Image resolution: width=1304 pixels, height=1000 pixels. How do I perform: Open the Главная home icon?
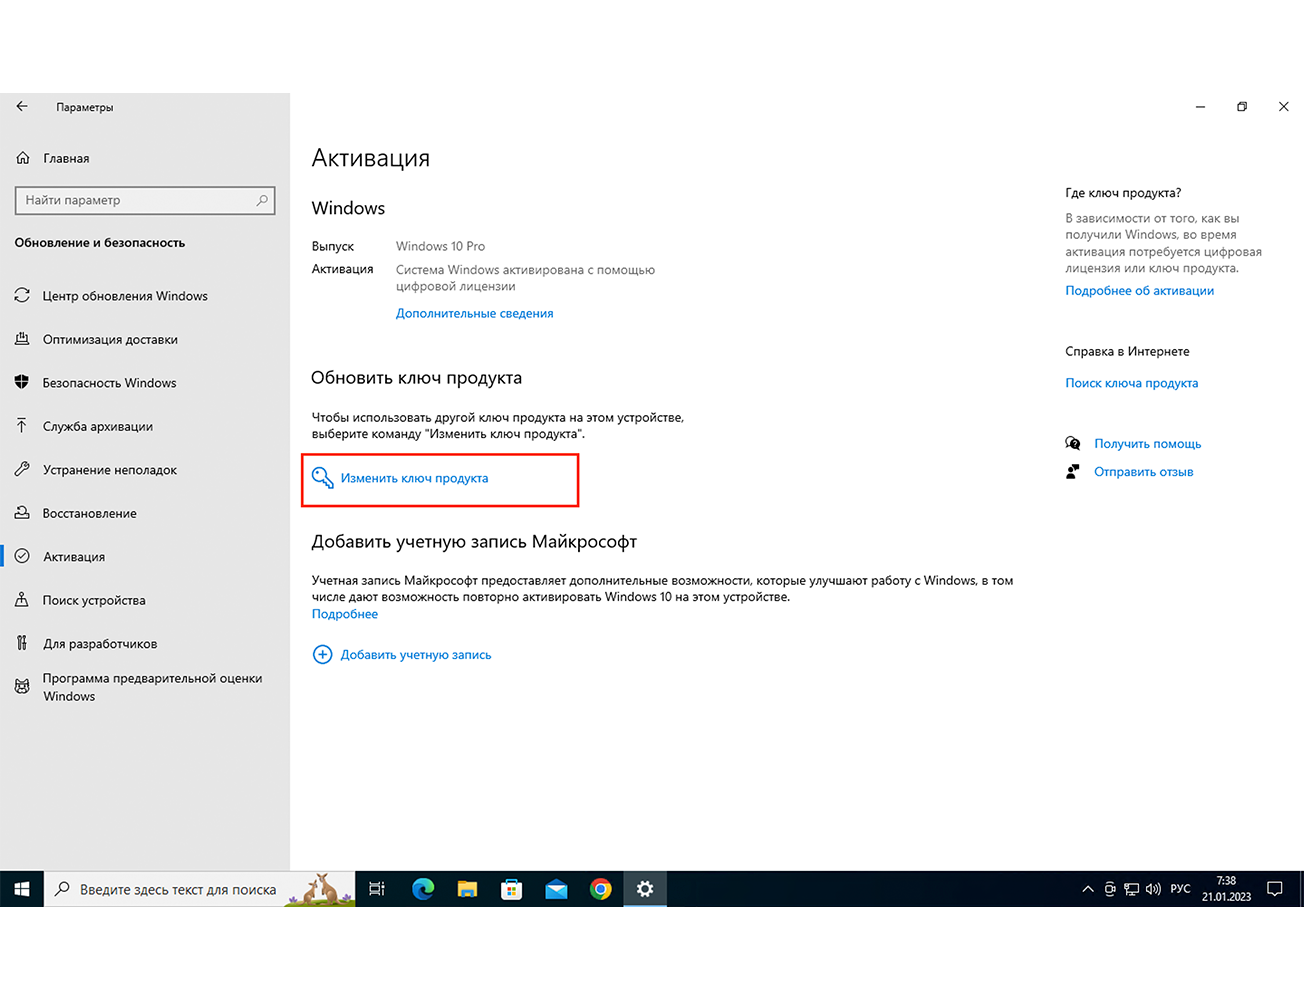coord(23,158)
